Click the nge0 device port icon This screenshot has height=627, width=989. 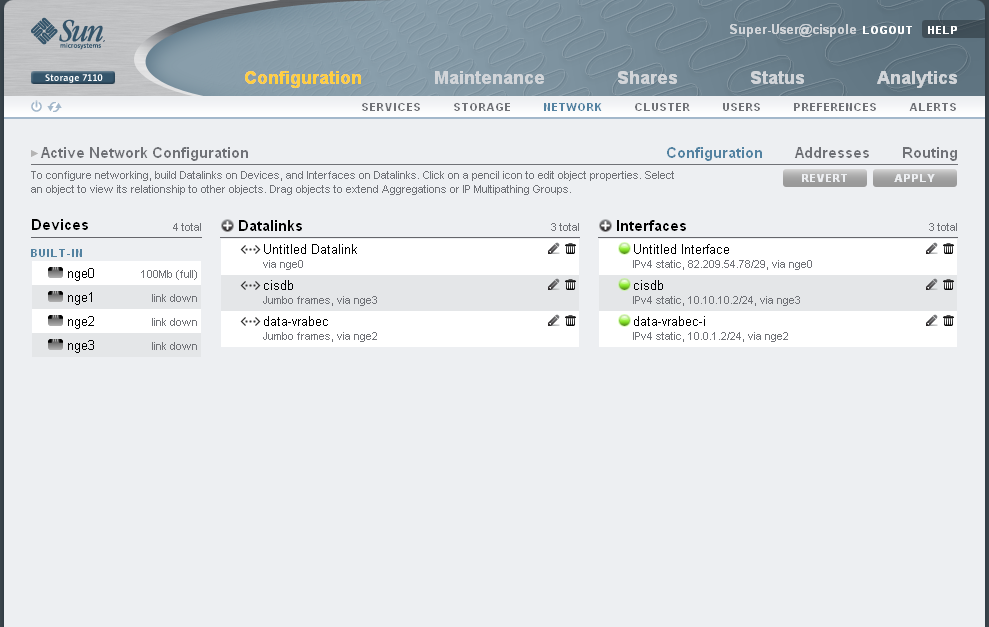[56, 272]
